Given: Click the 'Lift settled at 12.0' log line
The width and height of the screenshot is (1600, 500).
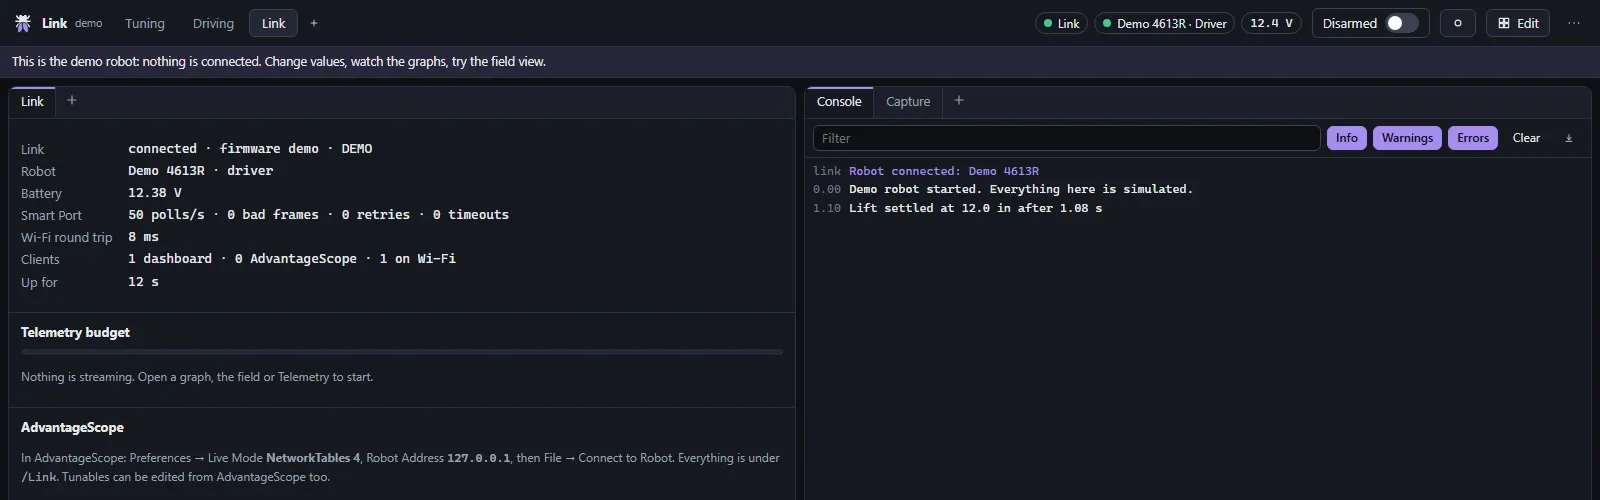Looking at the screenshot, I should click(x=975, y=208).
